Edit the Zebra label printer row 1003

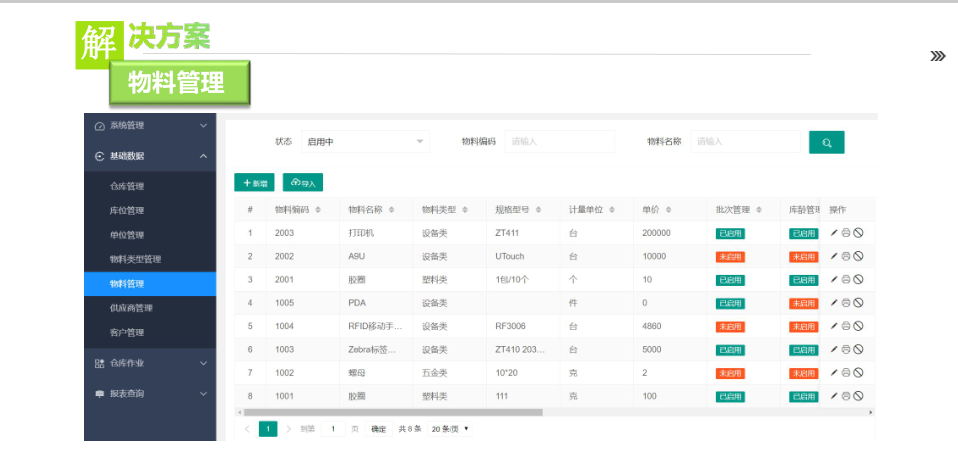click(834, 349)
